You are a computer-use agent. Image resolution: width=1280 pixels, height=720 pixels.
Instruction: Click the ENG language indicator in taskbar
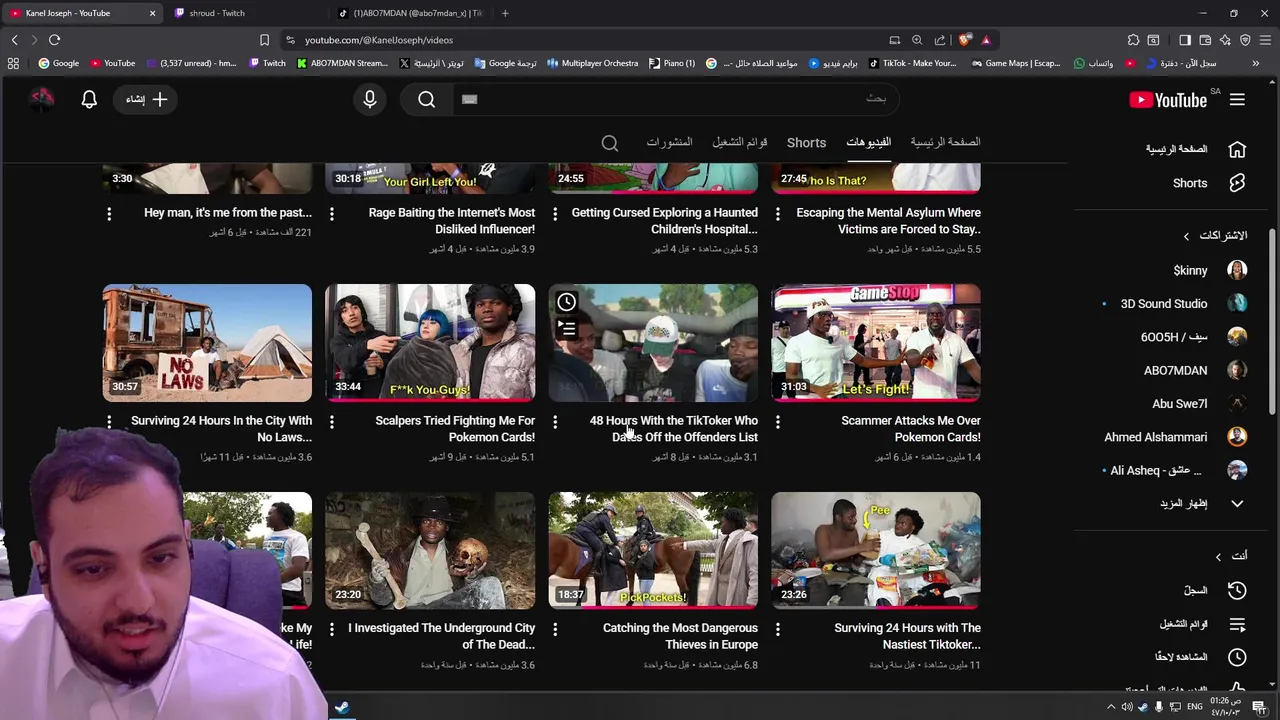1194,707
